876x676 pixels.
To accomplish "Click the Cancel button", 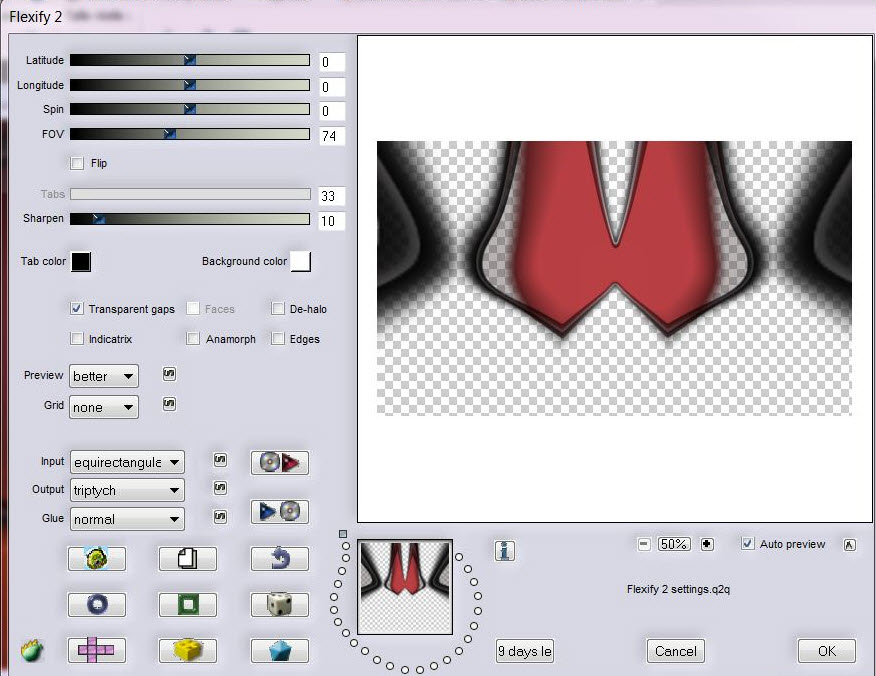I will click(675, 651).
